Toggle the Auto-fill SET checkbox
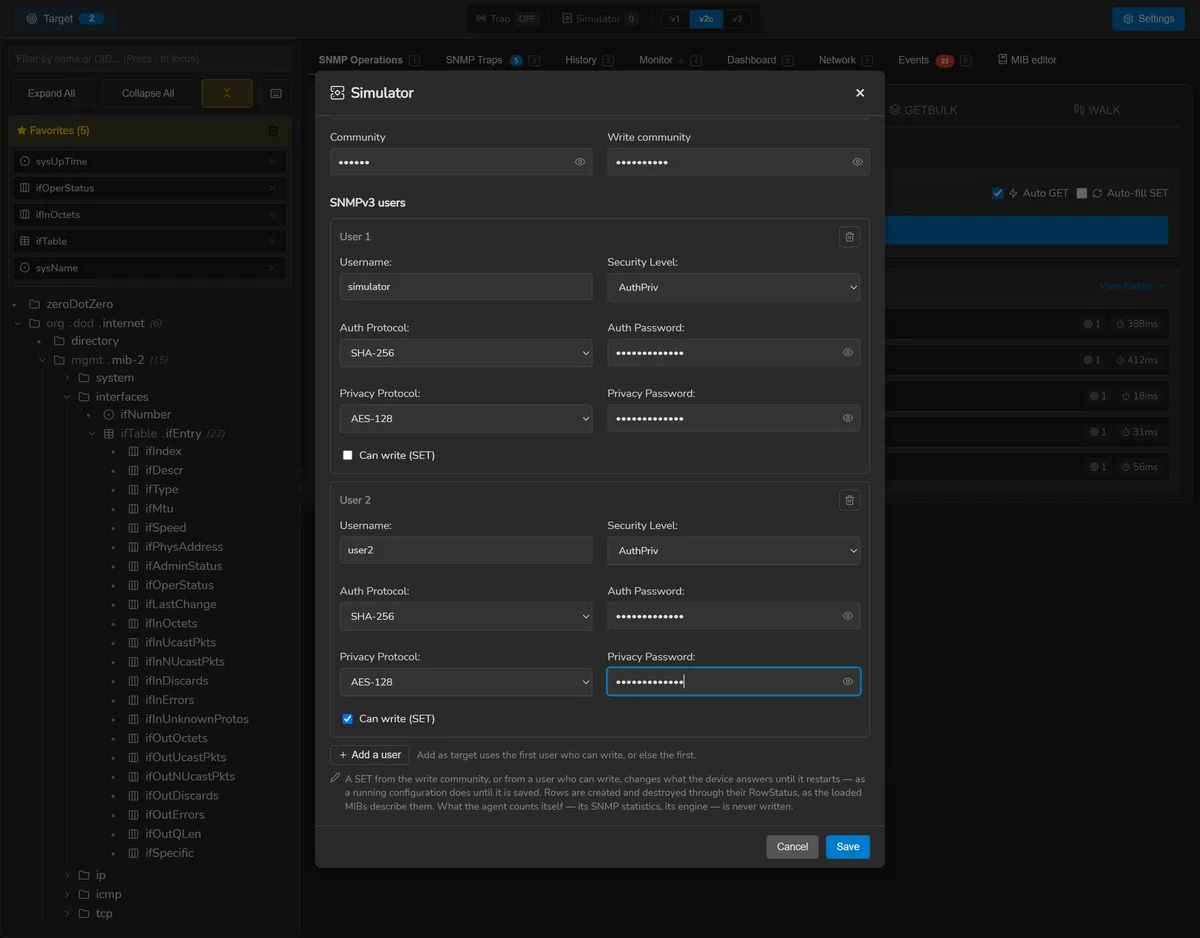The image size is (1200, 938). (1081, 193)
